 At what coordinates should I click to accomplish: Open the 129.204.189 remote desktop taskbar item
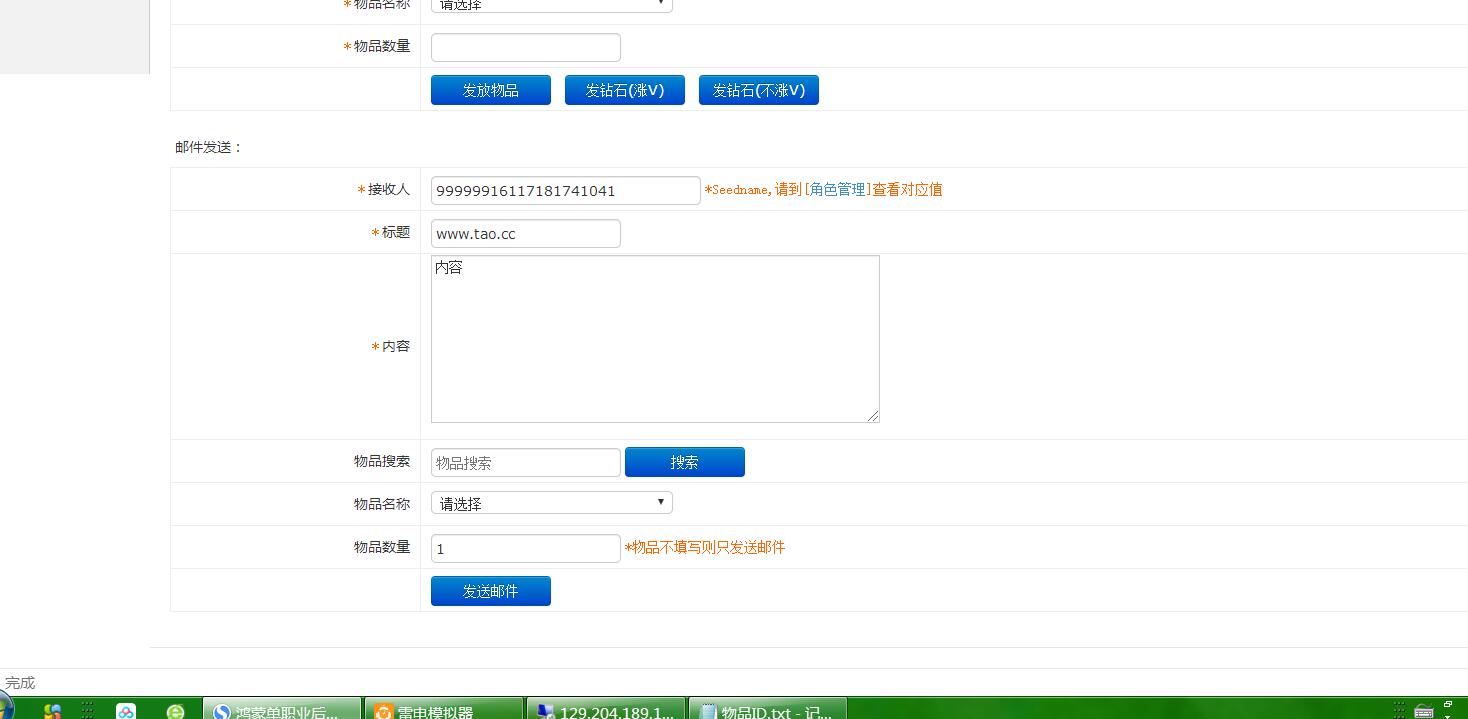tap(606, 710)
